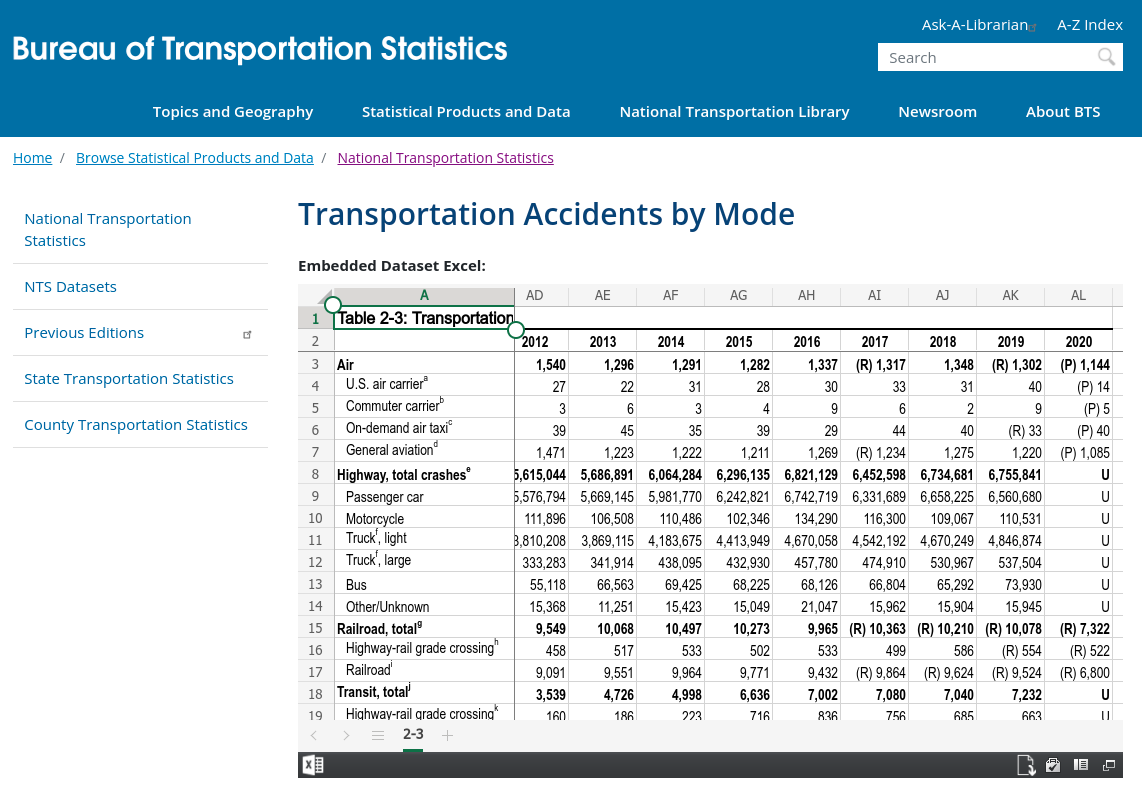Click the all sheets list icon

pyautogui.click(x=378, y=735)
